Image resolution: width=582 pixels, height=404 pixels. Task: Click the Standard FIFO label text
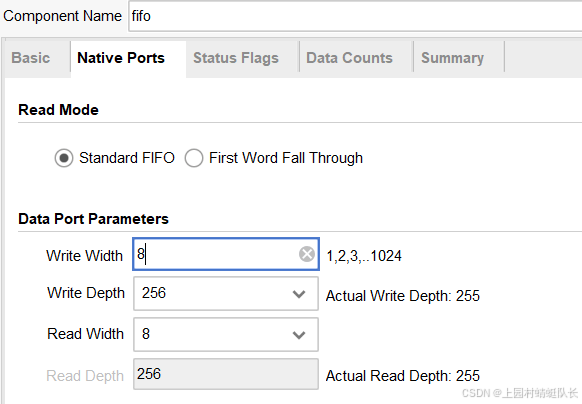click(x=127, y=158)
